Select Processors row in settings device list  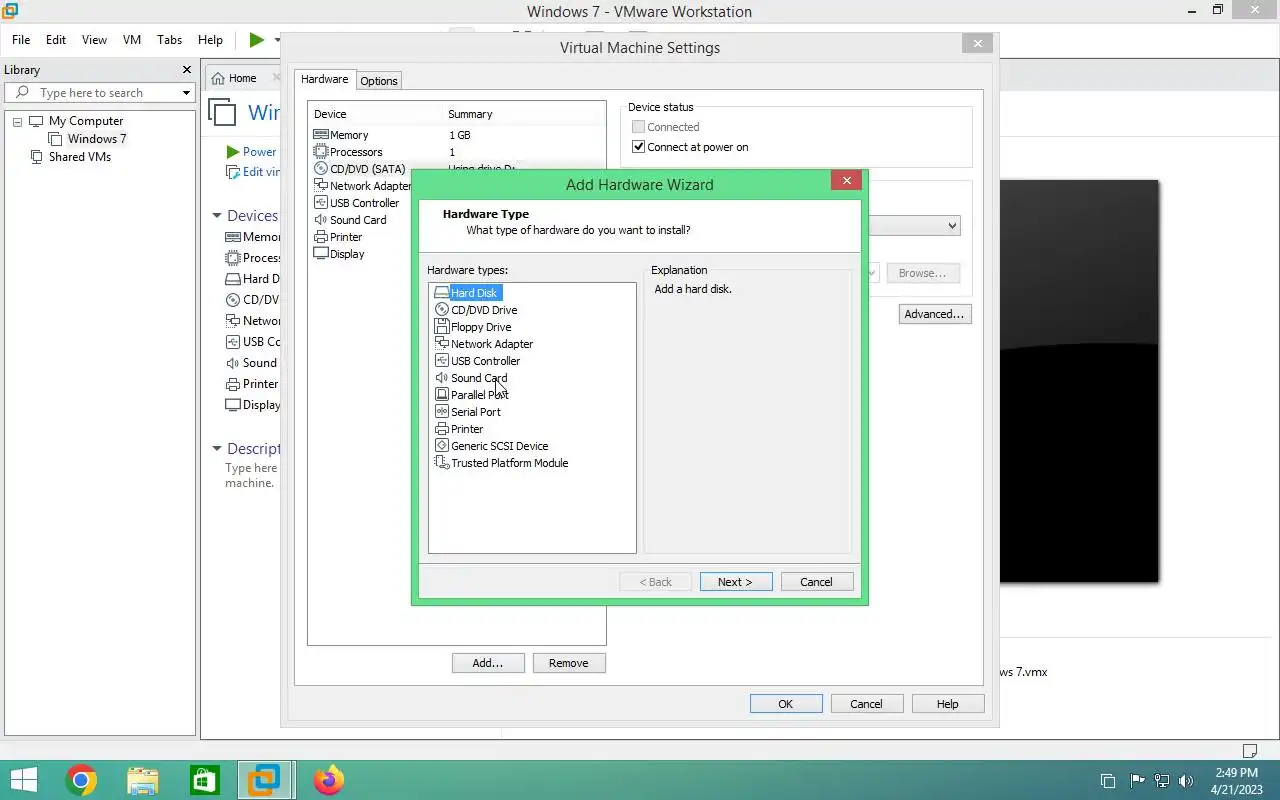[x=456, y=152]
